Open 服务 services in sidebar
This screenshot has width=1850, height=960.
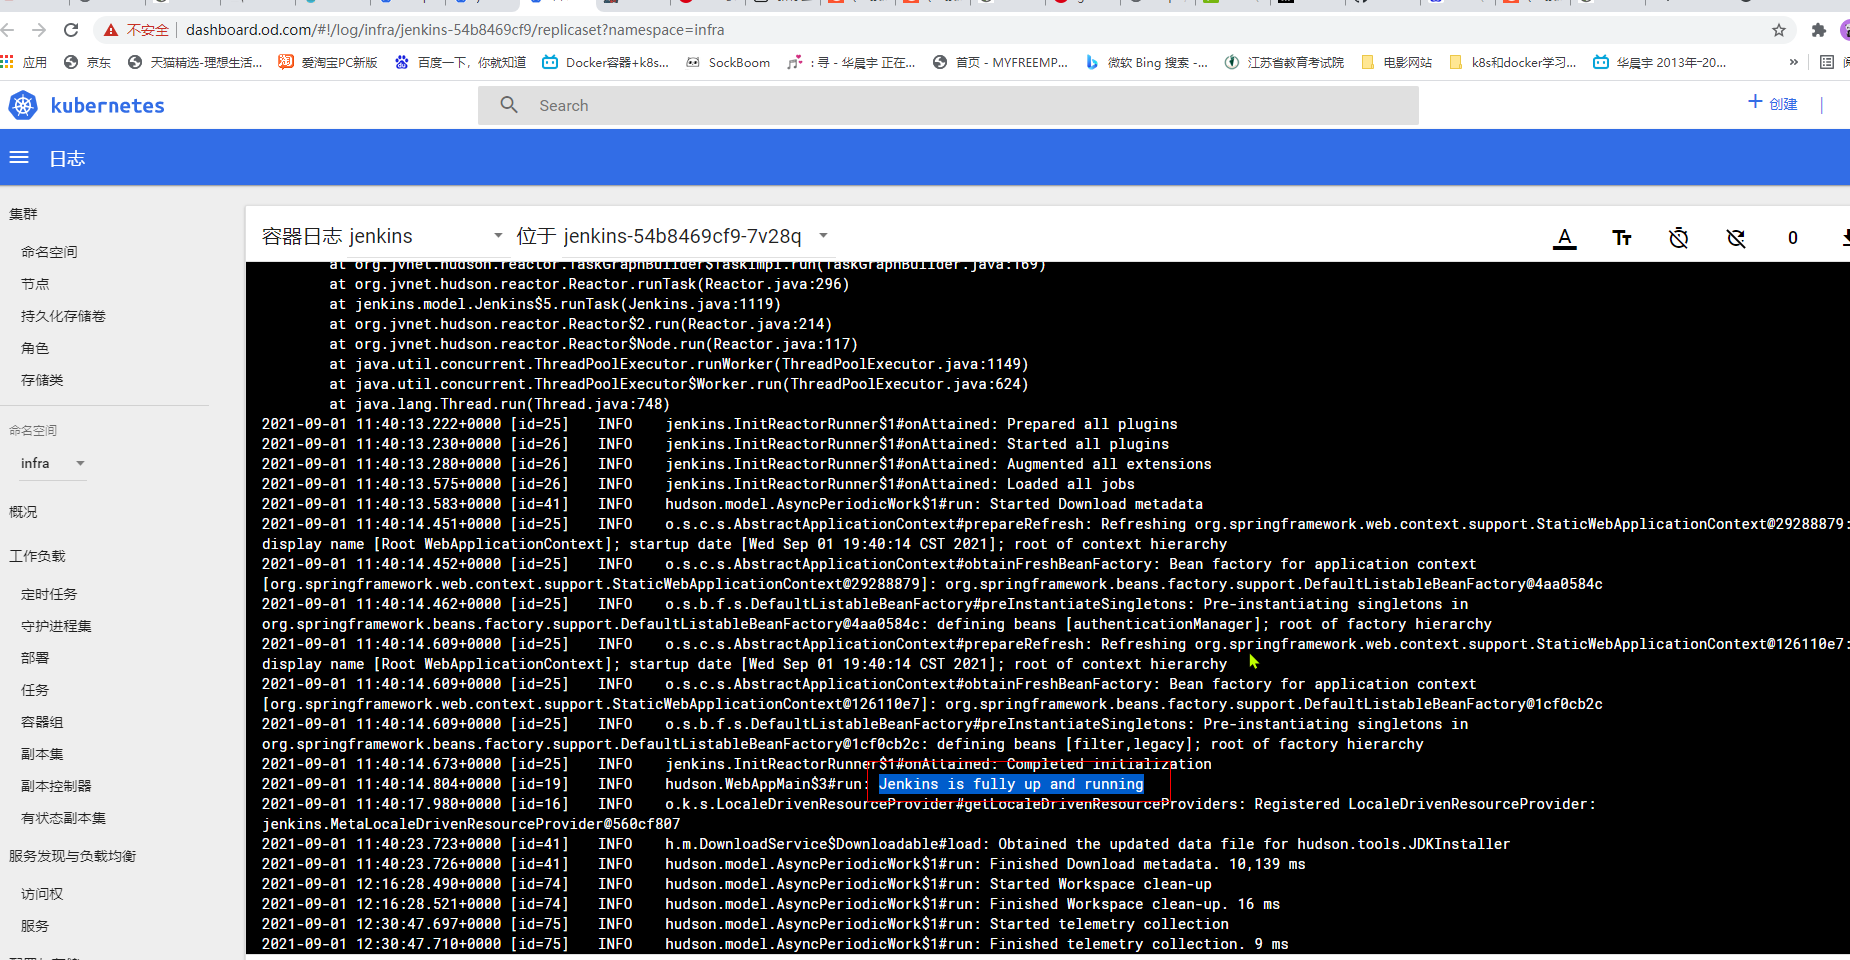(35, 926)
